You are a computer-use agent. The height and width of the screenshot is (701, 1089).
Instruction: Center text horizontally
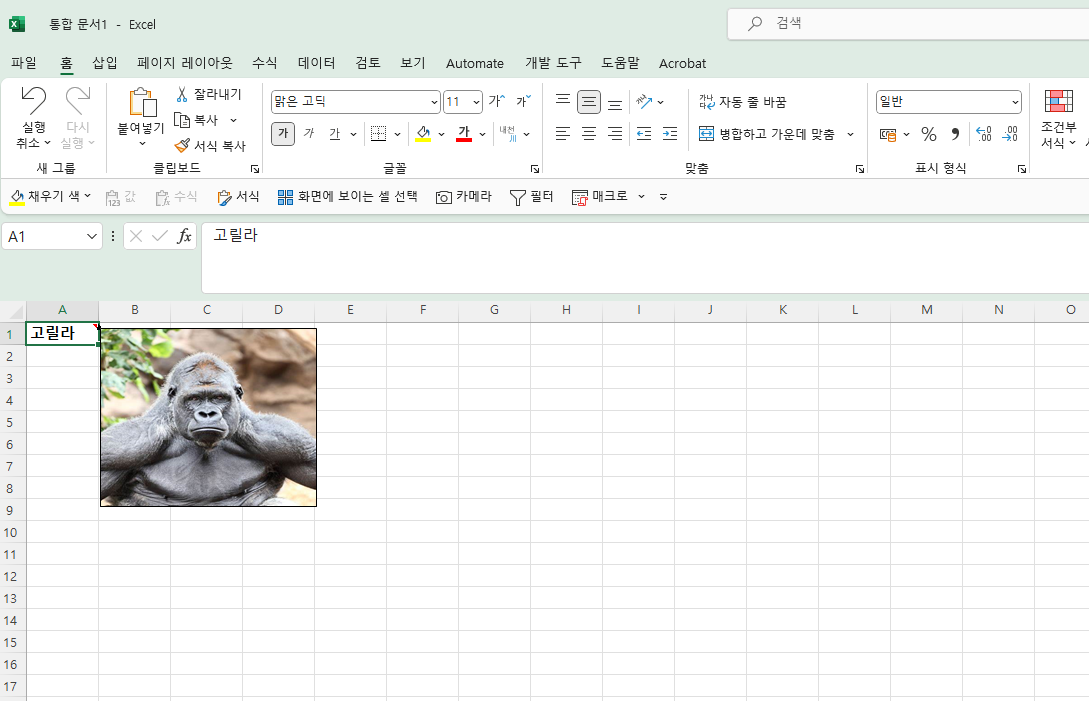point(589,133)
